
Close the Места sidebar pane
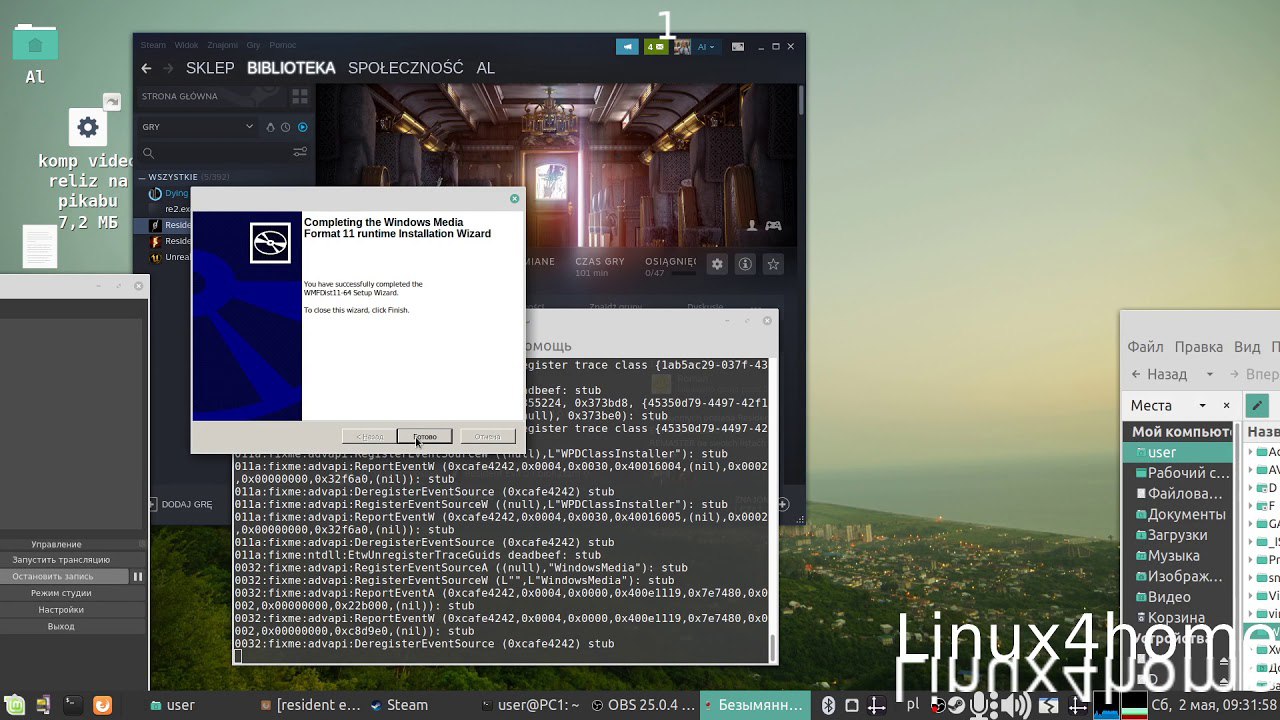click(x=1226, y=406)
